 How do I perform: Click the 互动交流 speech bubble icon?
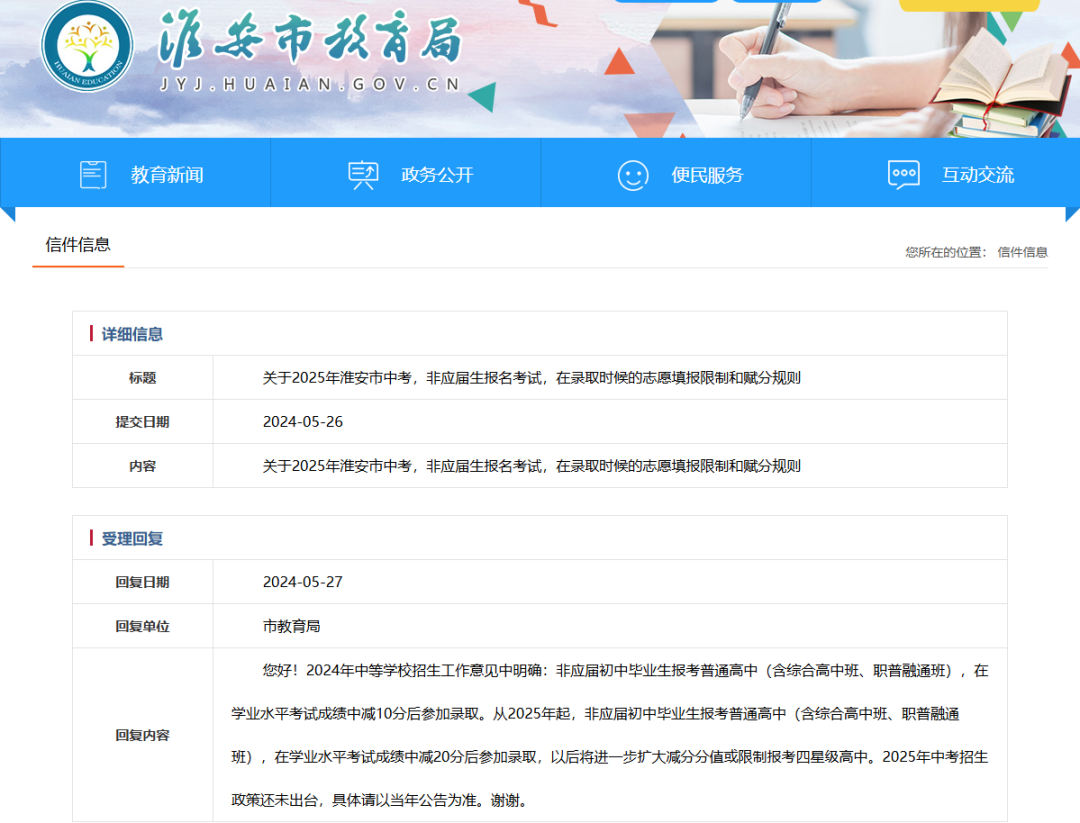[903, 173]
